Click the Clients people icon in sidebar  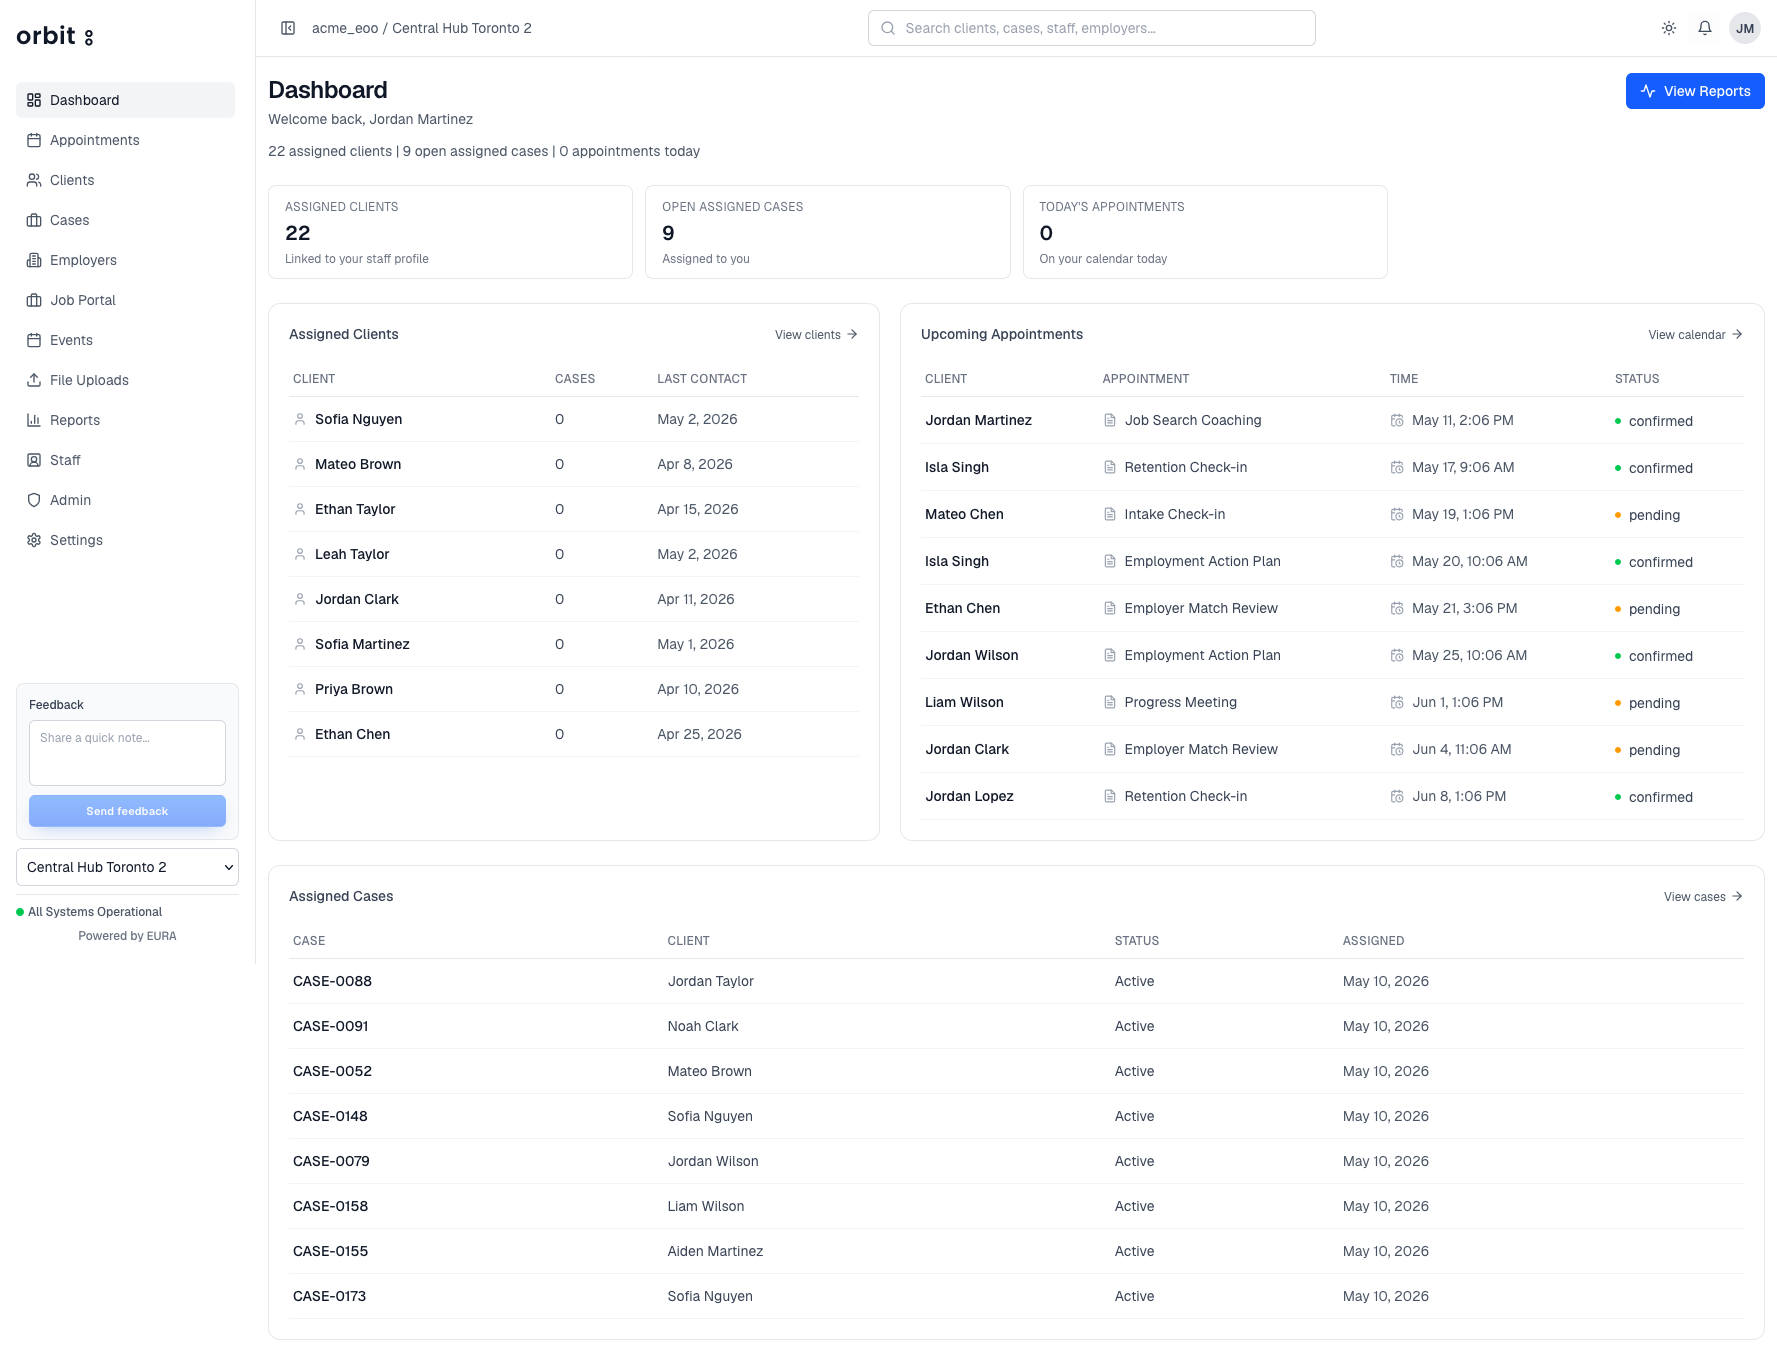[x=34, y=180]
